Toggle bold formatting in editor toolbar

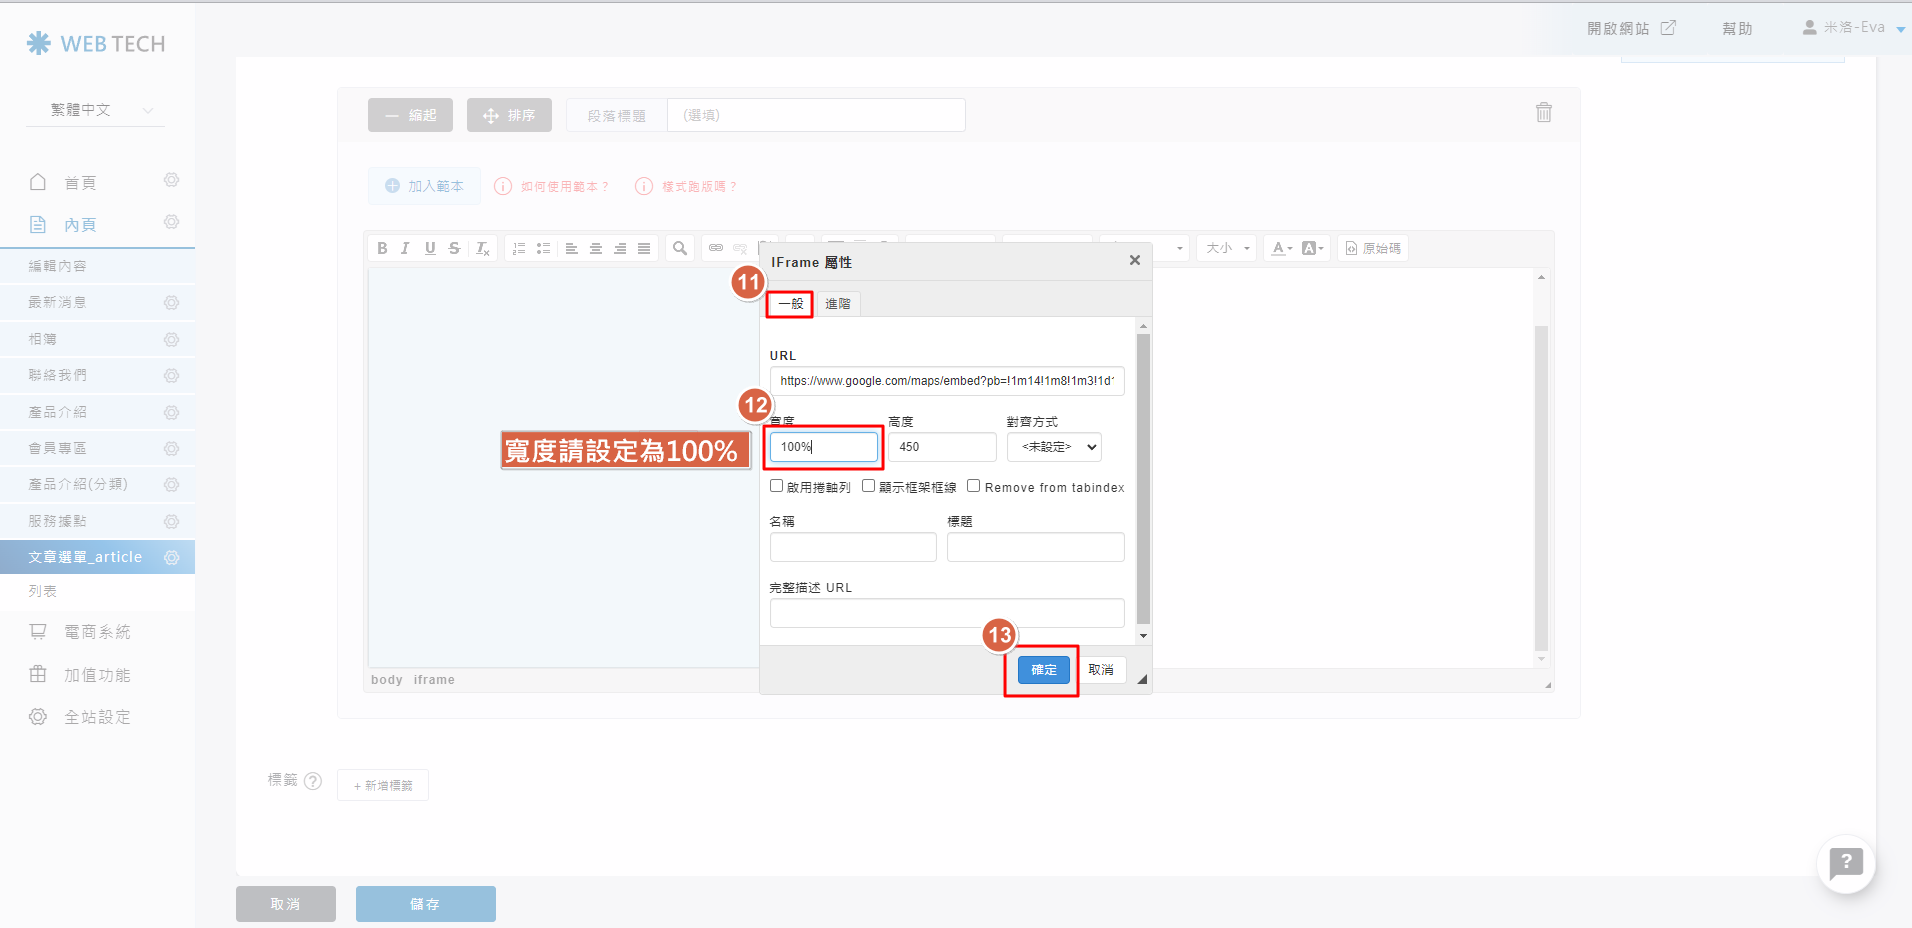coord(382,248)
